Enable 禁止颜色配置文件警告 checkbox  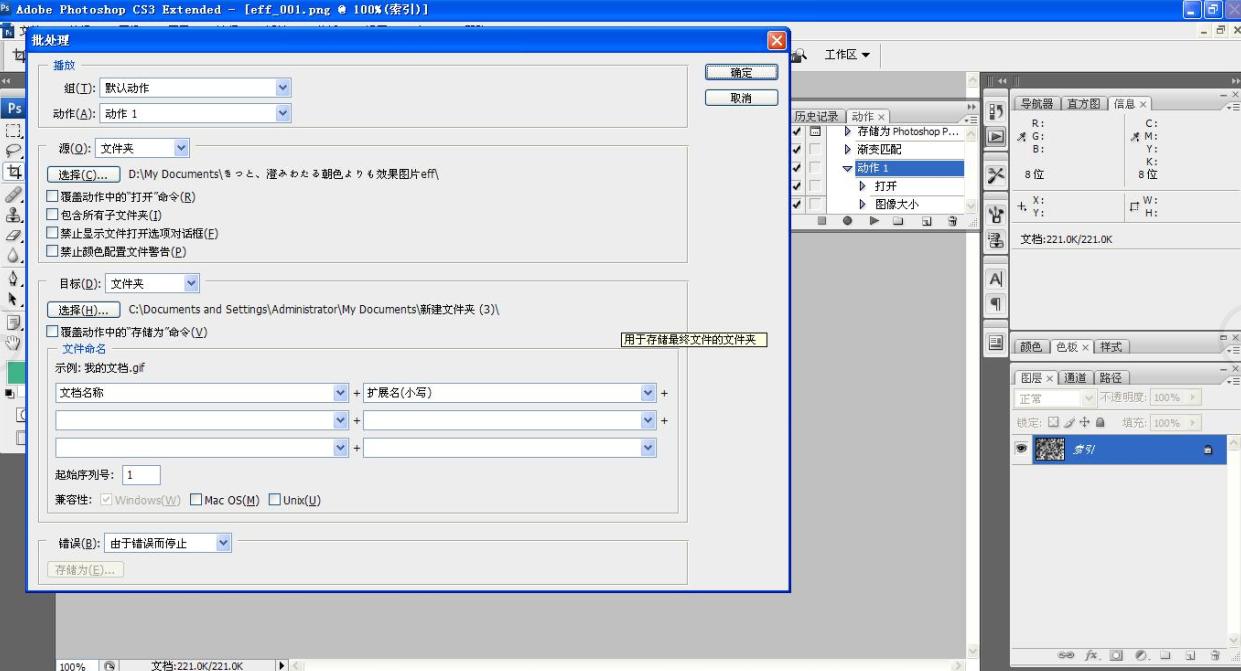(53, 251)
